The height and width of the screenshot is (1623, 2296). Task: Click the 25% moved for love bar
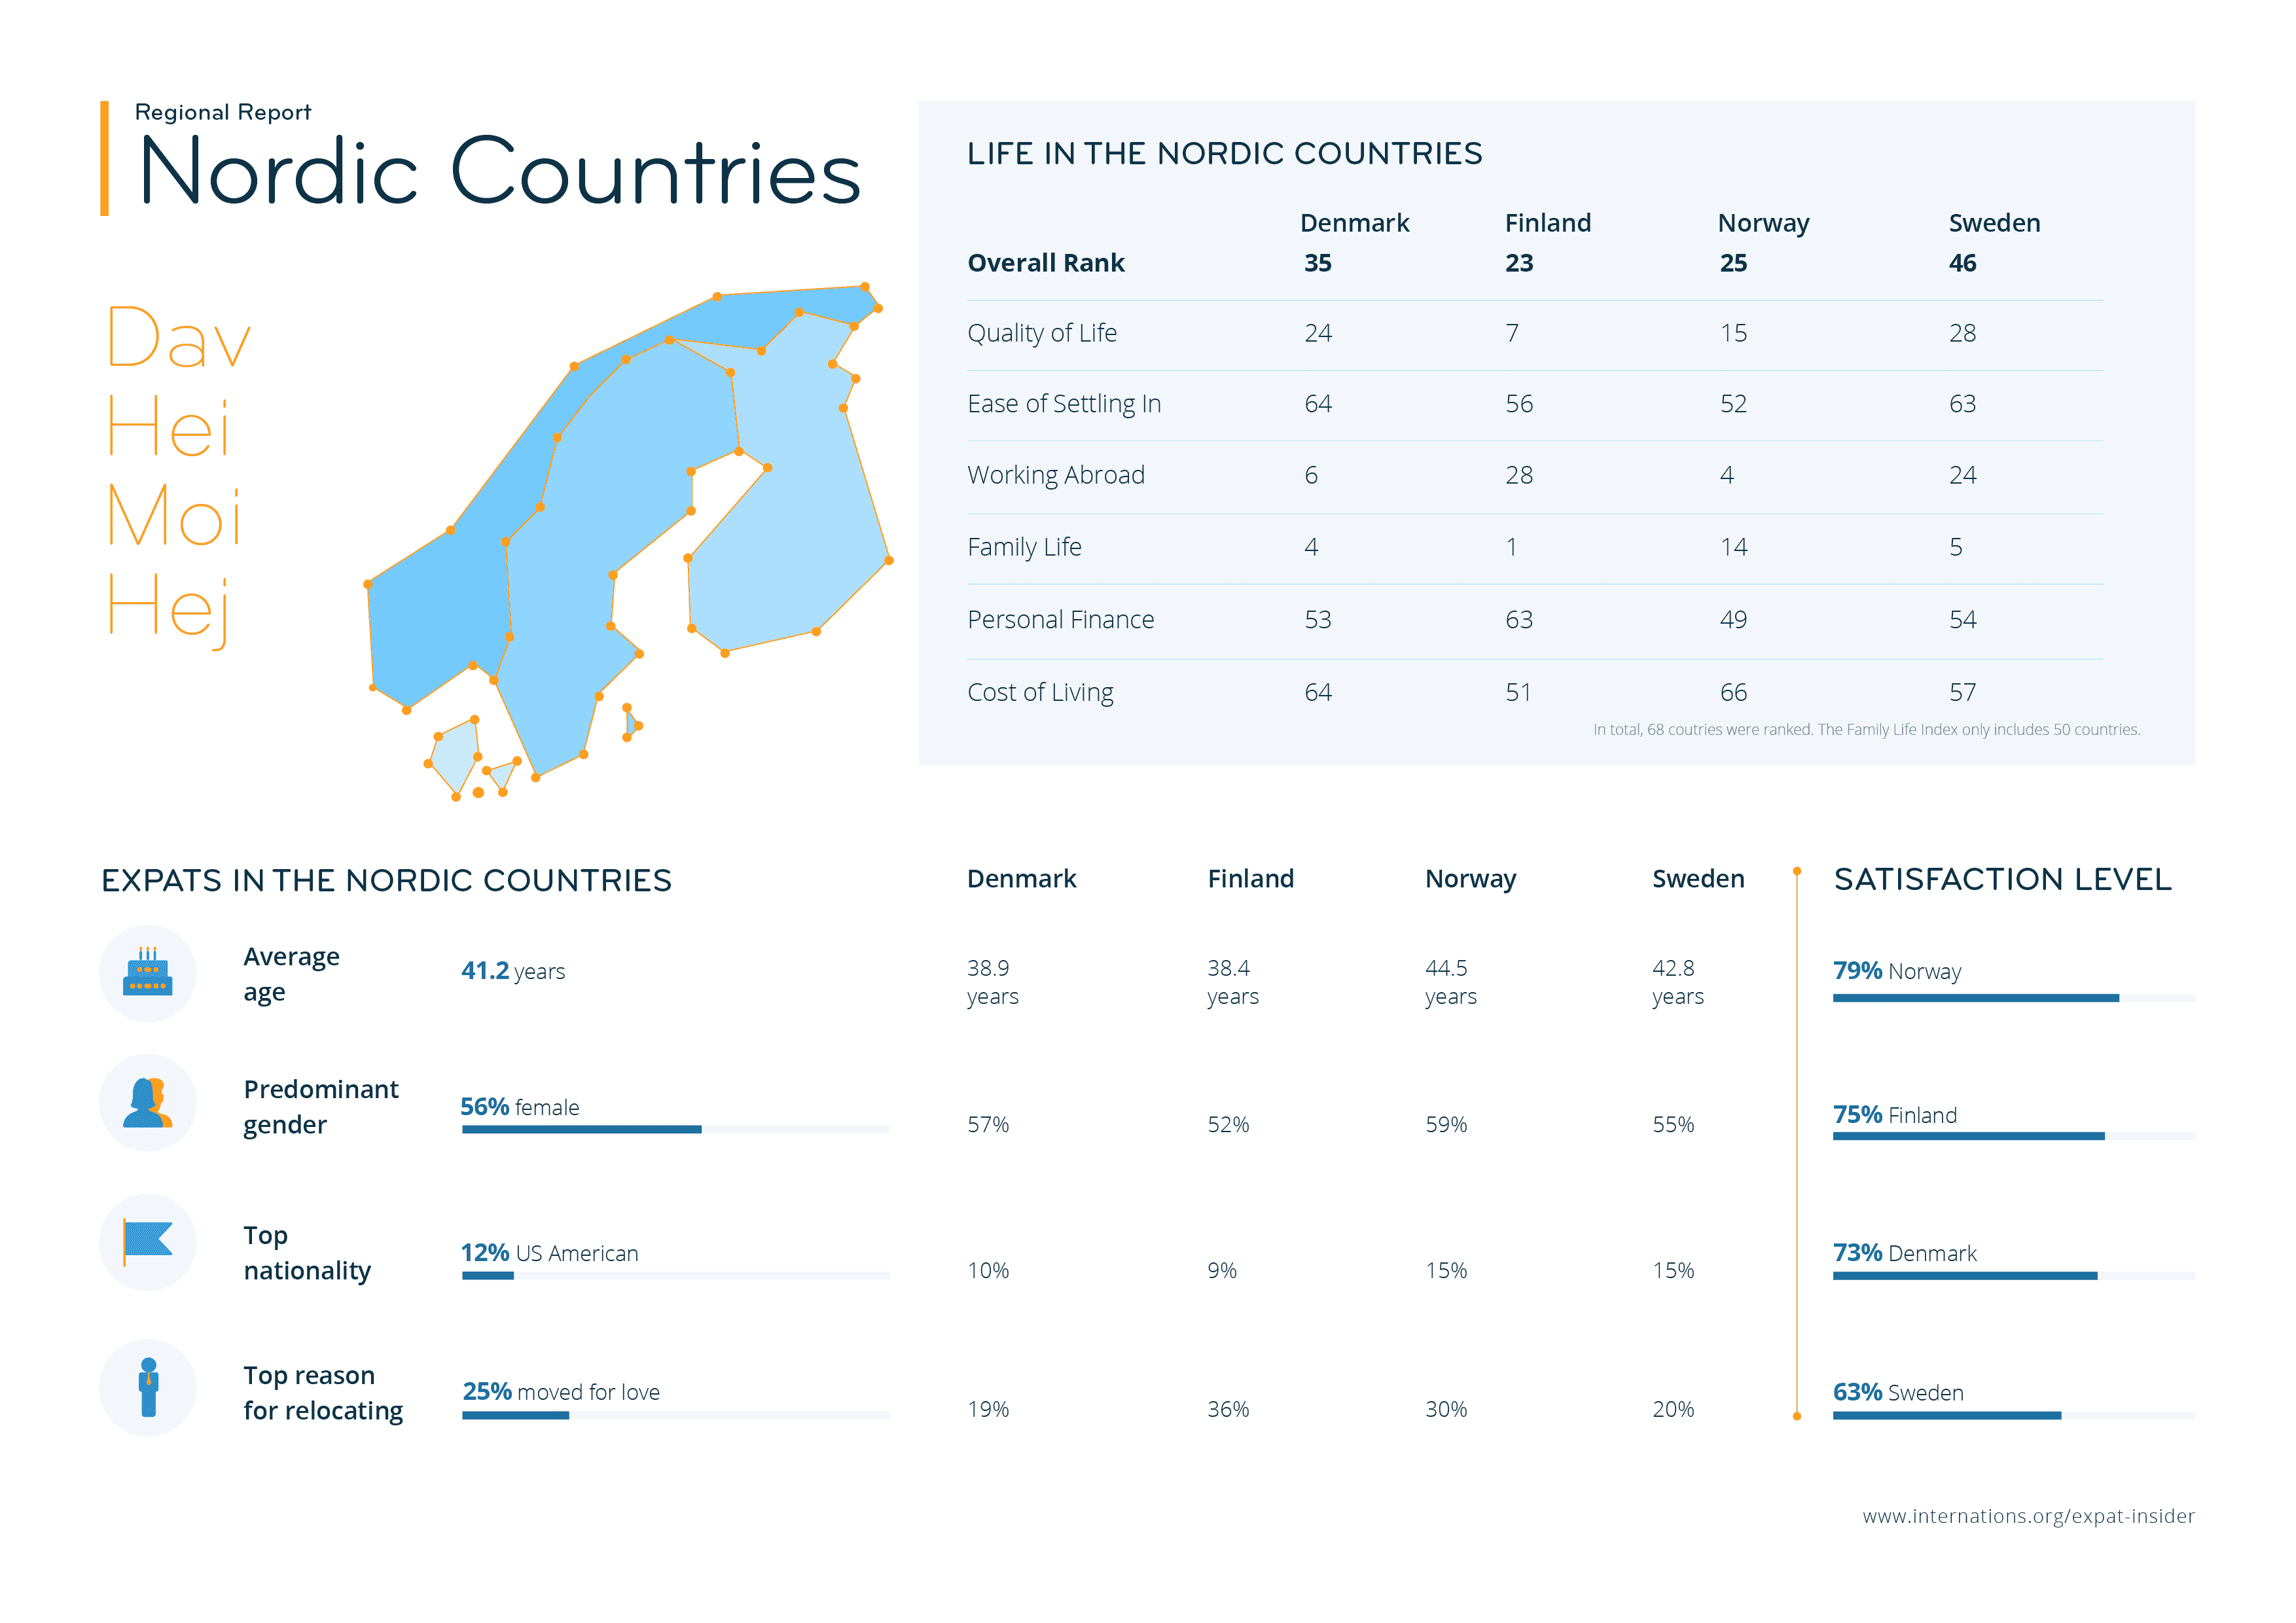[x=515, y=1415]
